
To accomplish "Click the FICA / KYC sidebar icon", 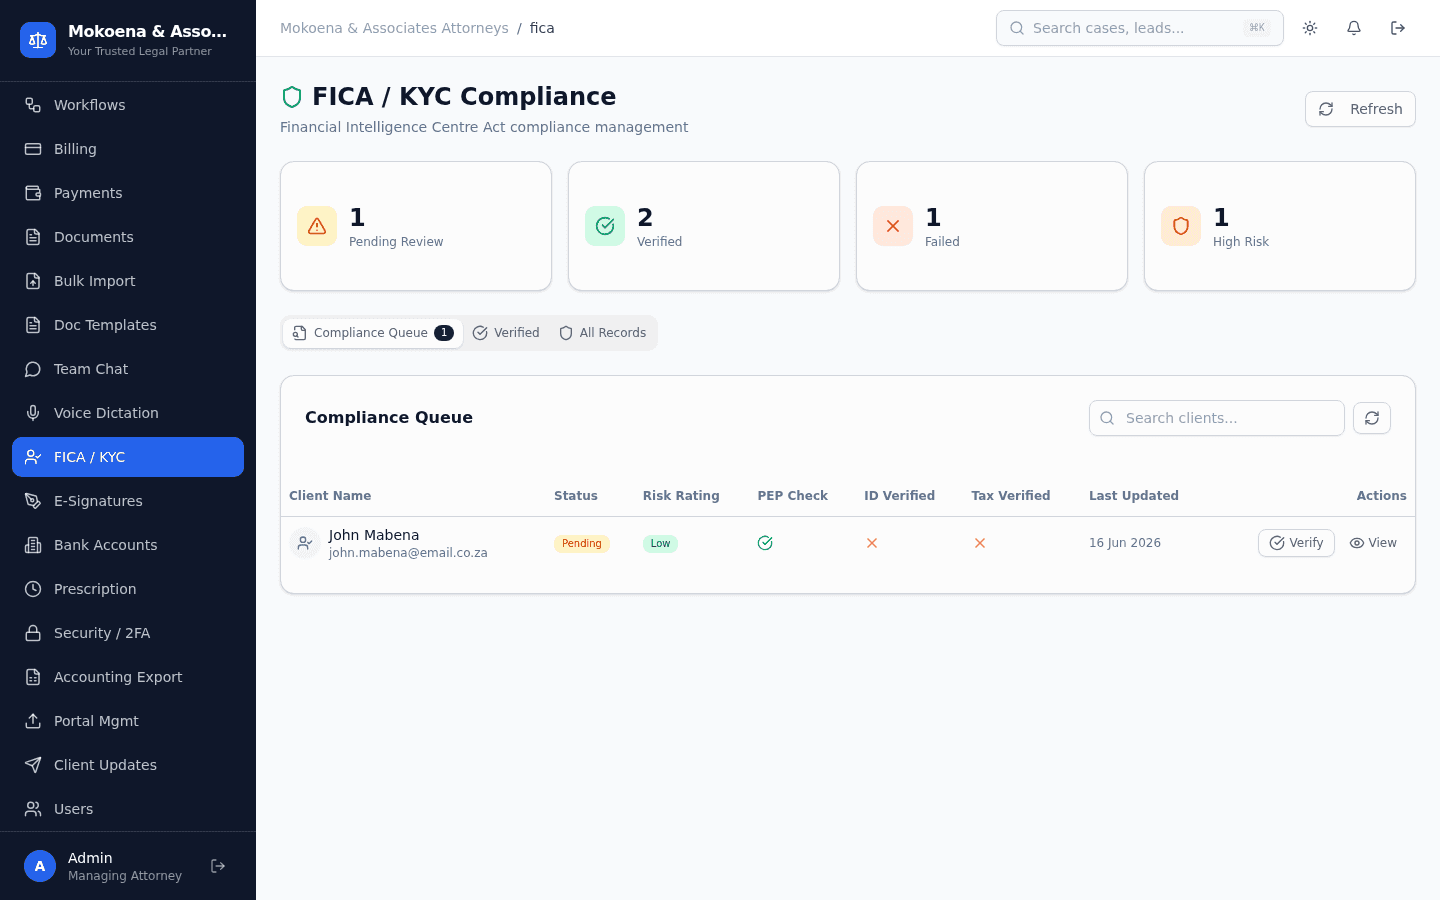I will [x=33, y=457].
